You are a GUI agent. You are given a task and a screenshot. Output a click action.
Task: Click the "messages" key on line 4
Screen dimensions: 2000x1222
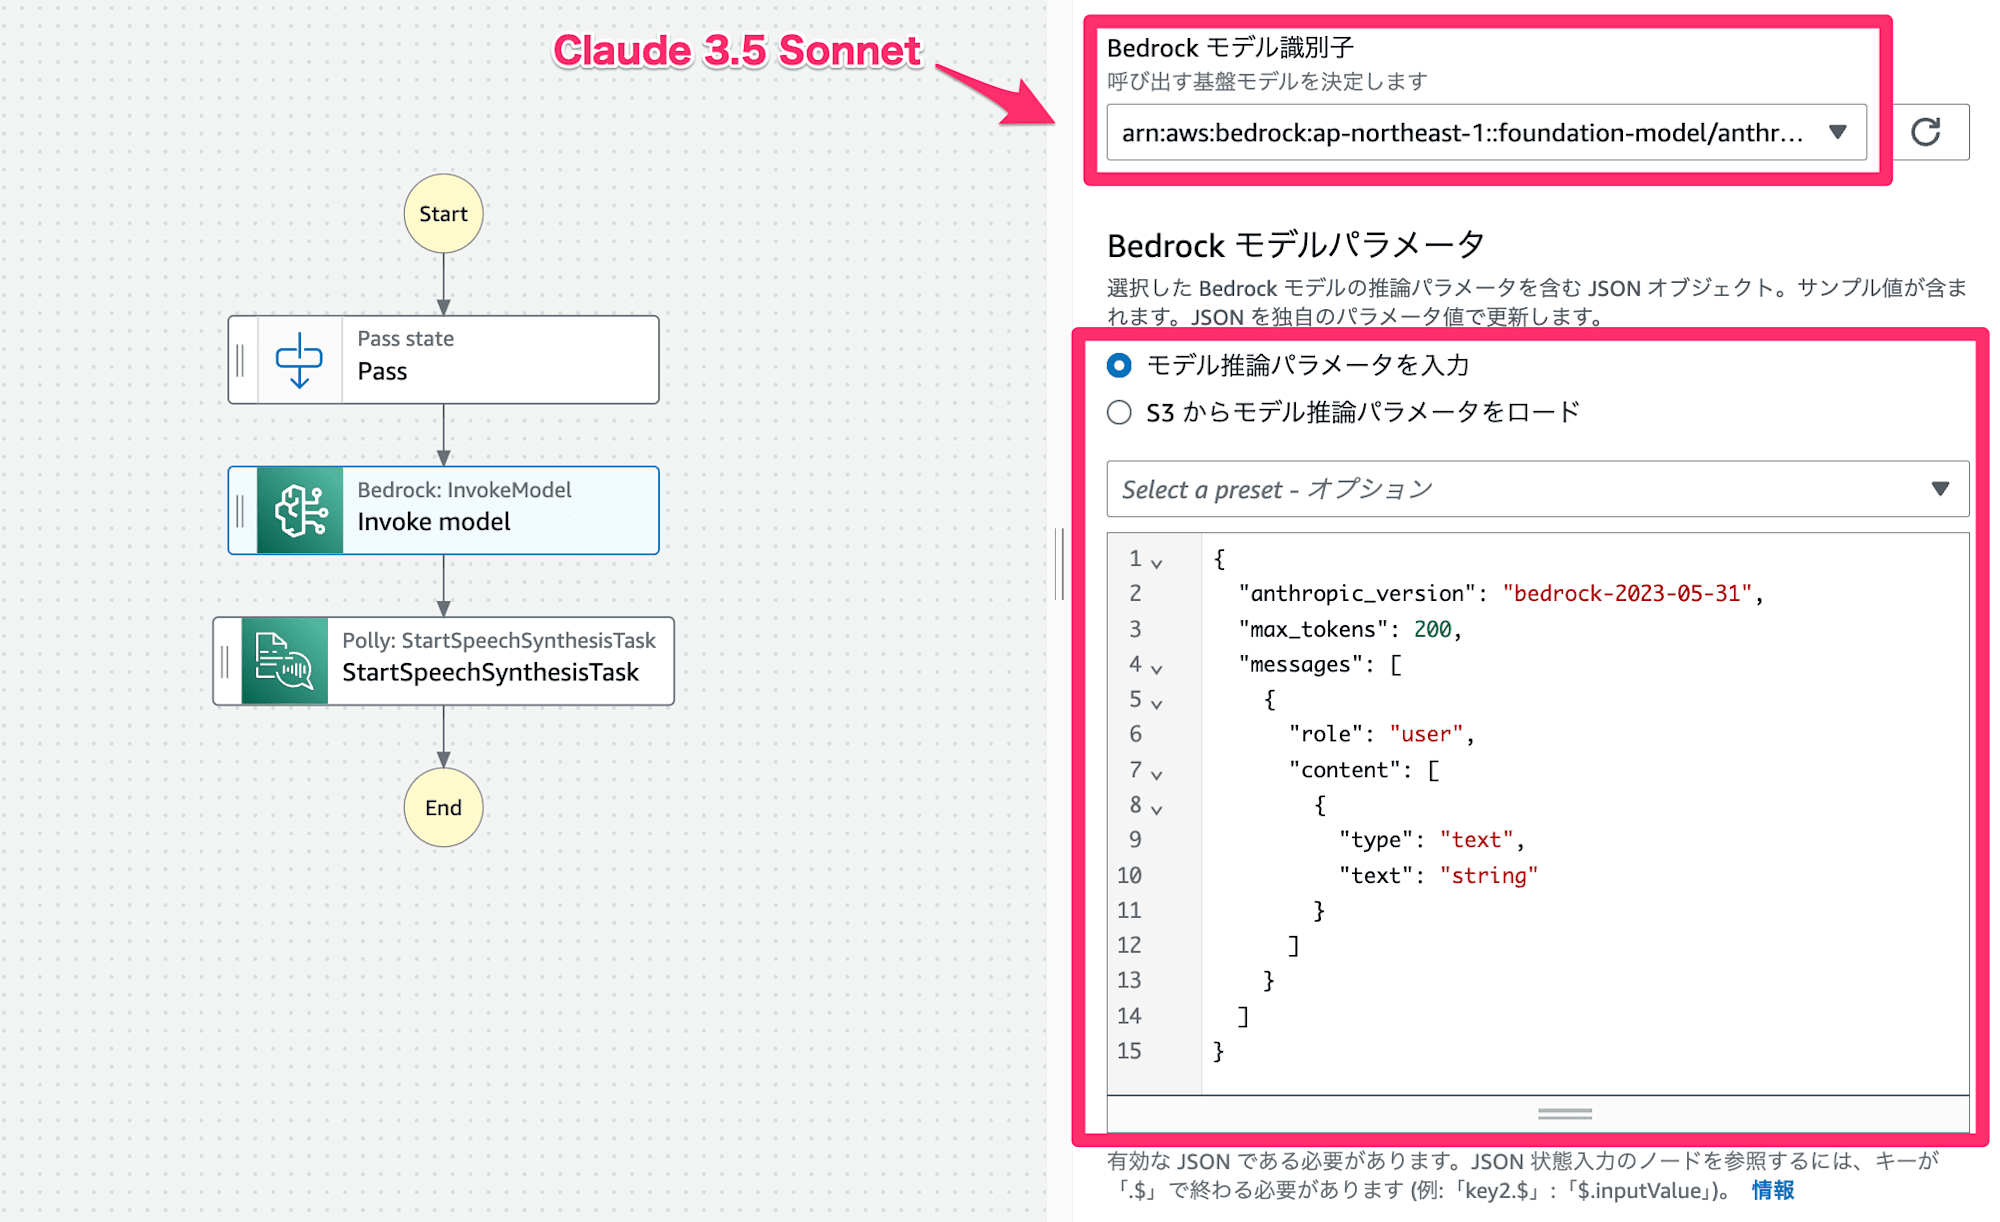click(1301, 664)
